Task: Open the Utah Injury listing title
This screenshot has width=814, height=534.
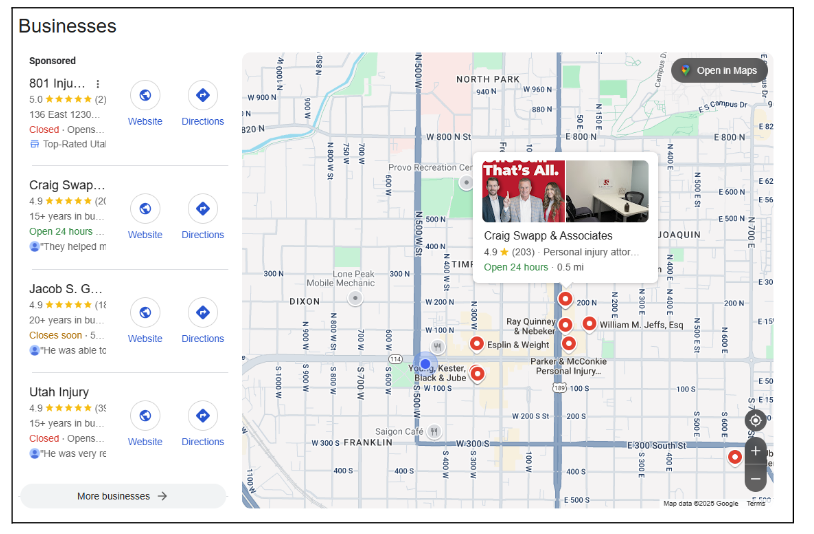Action: [59, 392]
